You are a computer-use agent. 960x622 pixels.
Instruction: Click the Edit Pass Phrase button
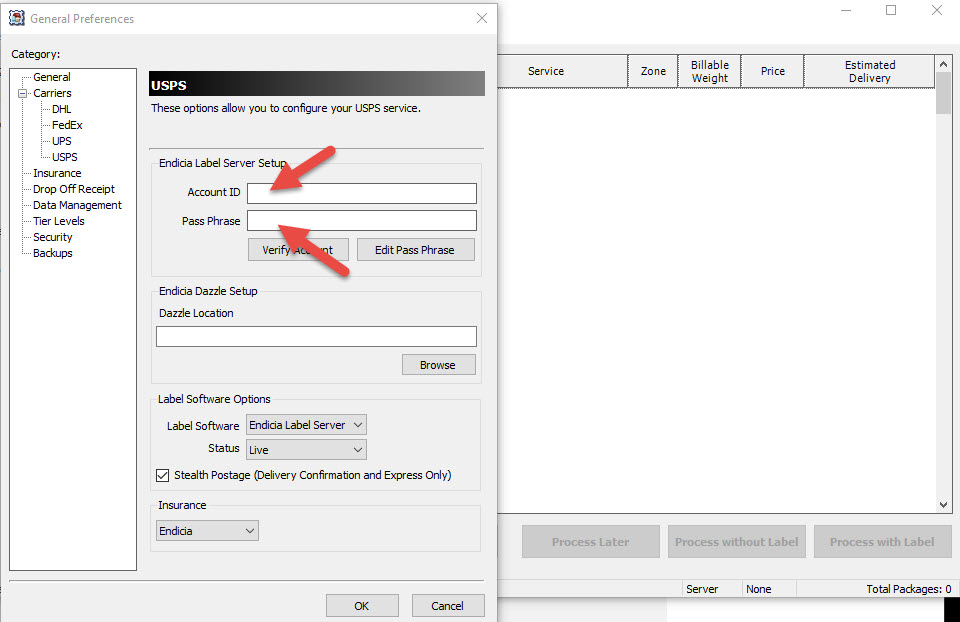point(415,250)
